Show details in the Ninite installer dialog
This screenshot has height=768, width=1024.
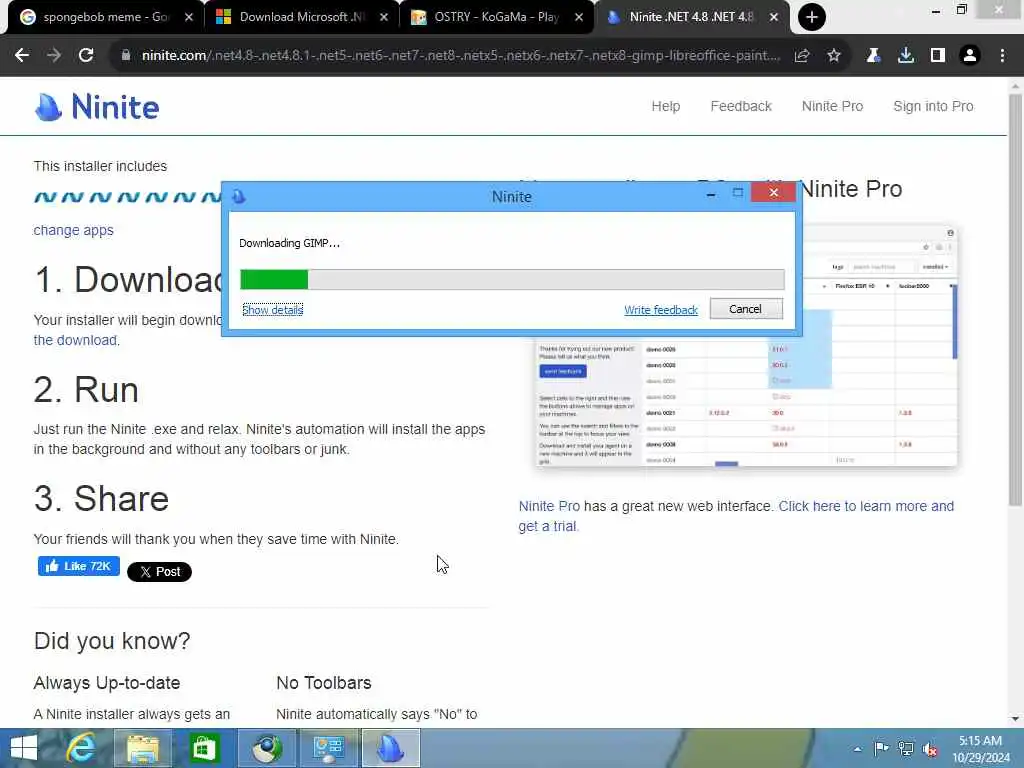(272, 310)
